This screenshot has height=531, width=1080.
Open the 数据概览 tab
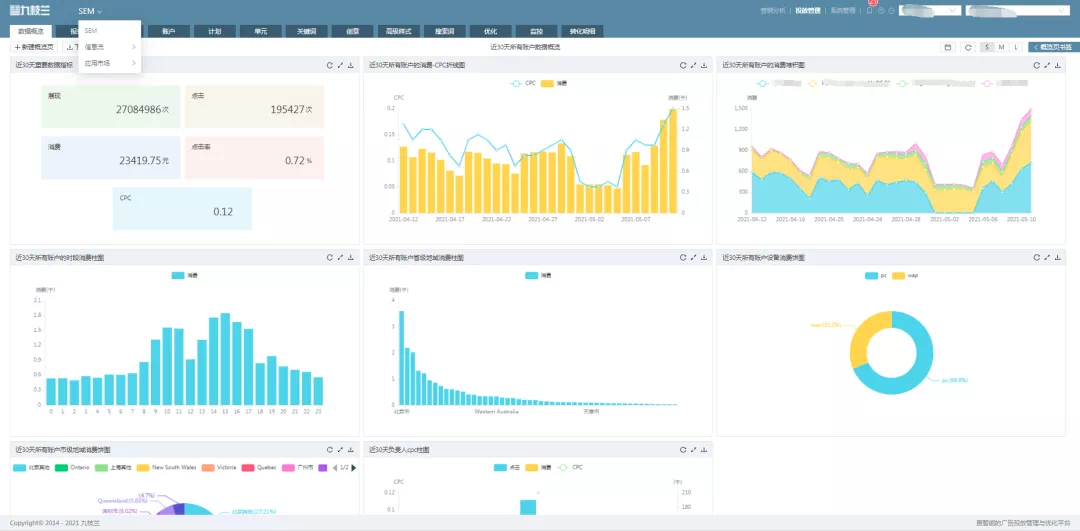[30, 31]
